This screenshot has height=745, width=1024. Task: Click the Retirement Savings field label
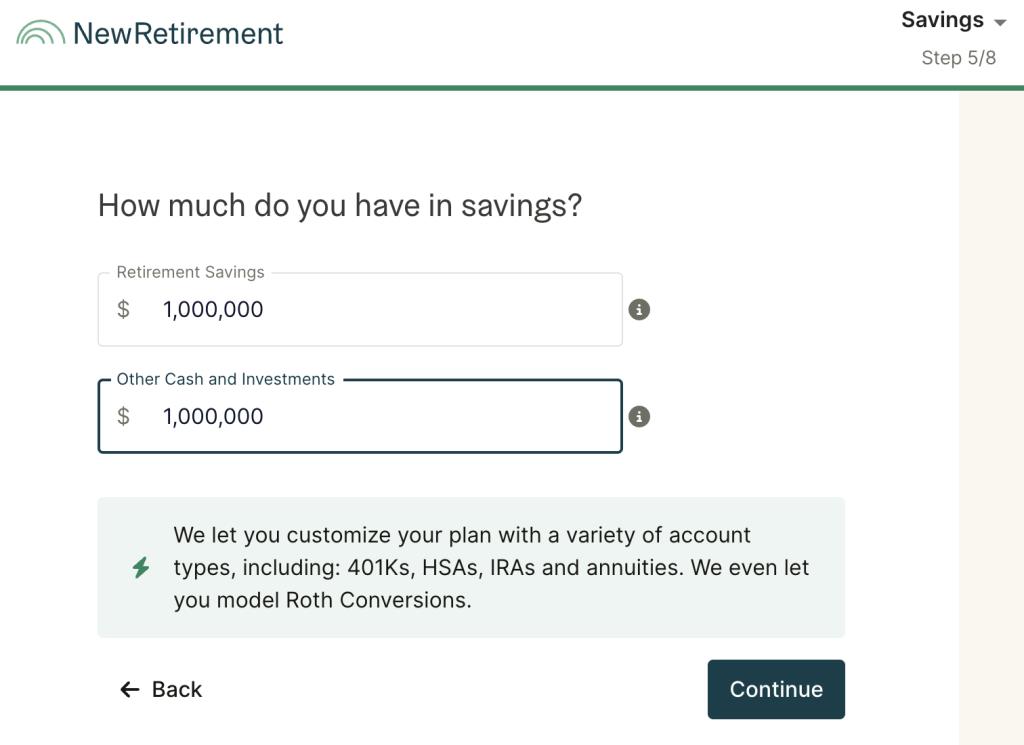pyautogui.click(x=190, y=272)
